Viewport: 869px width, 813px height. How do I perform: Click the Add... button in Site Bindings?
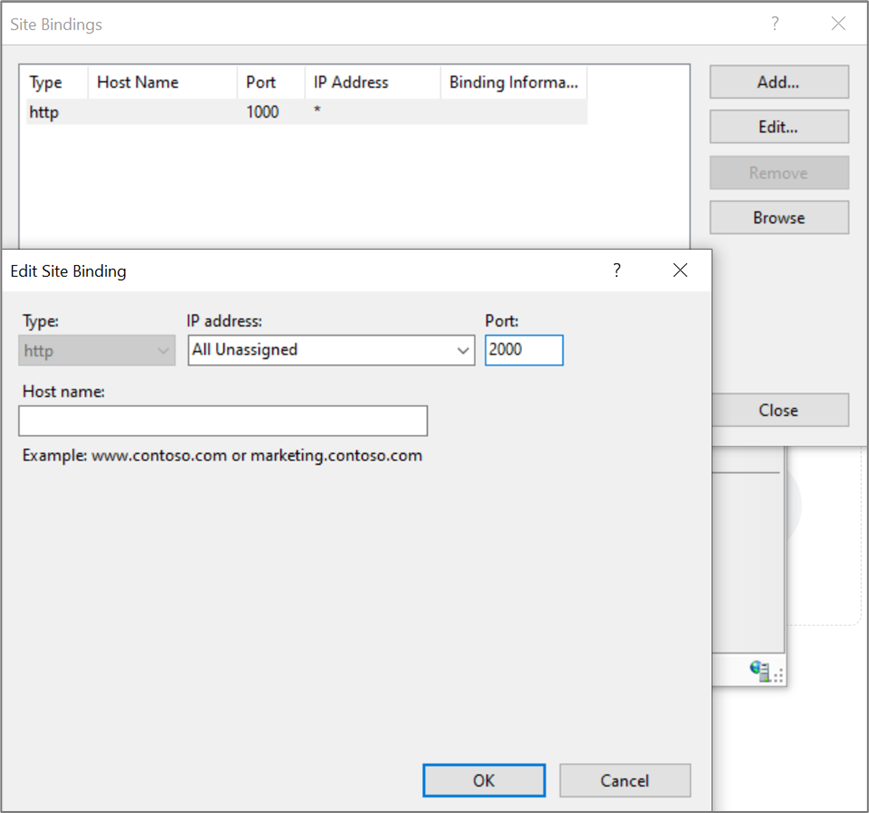point(779,82)
